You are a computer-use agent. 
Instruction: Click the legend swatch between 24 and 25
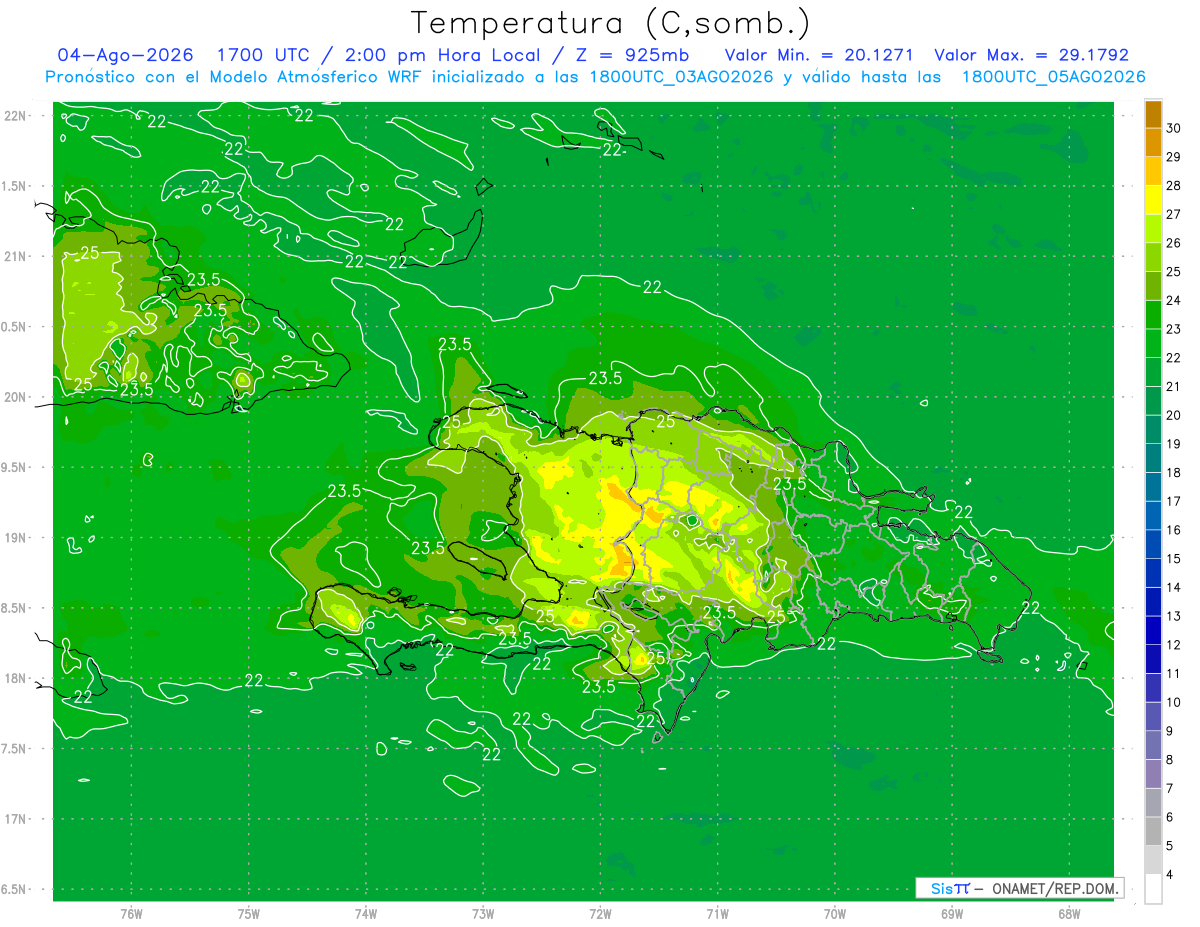[1153, 286]
